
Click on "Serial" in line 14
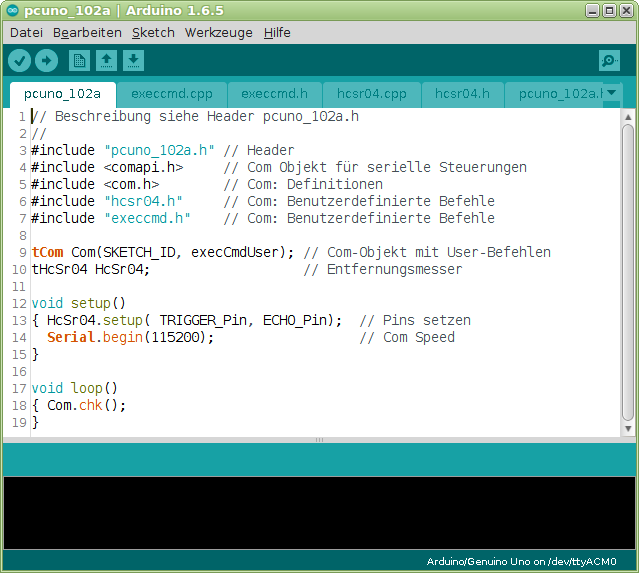pos(71,337)
